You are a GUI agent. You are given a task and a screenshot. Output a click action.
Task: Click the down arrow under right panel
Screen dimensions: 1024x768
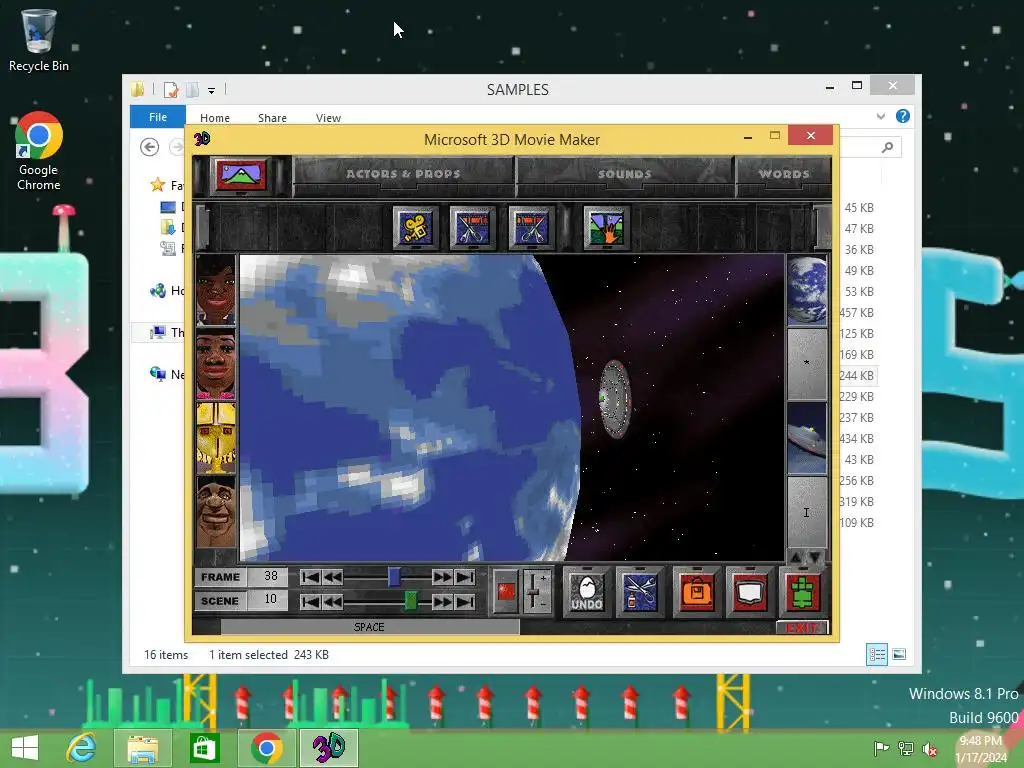[816, 557]
